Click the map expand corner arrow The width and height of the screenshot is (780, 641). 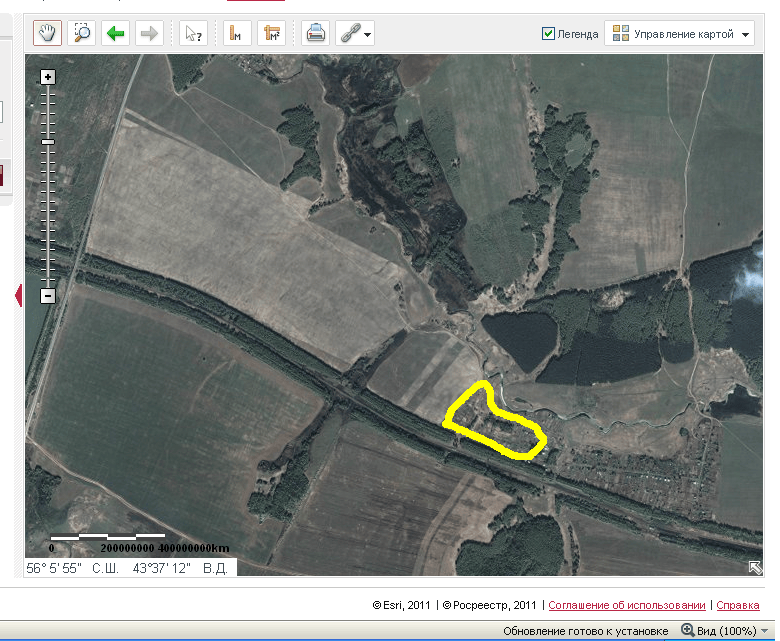point(755,567)
